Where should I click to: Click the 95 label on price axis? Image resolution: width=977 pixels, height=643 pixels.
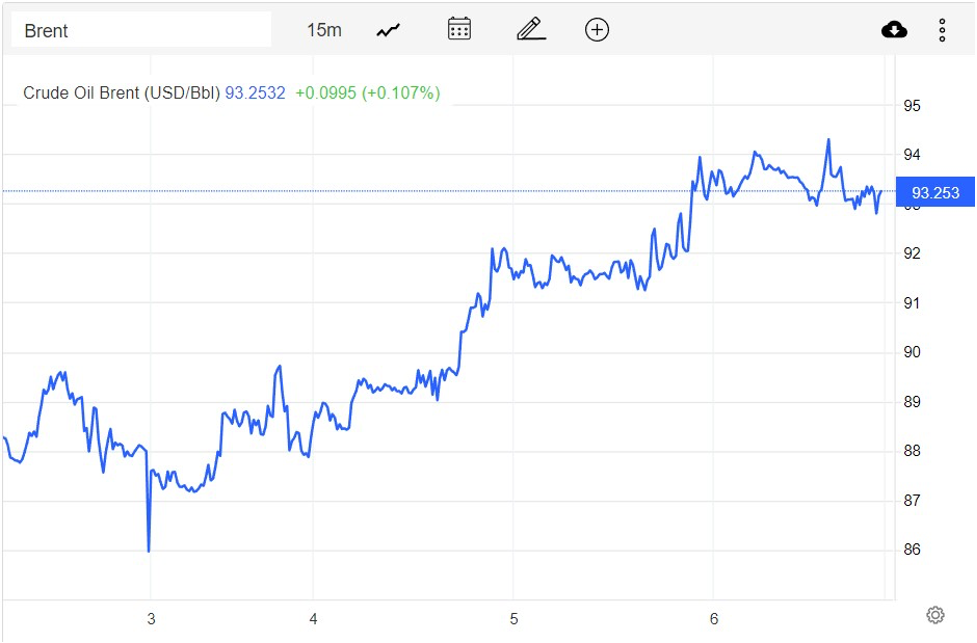[x=912, y=106]
